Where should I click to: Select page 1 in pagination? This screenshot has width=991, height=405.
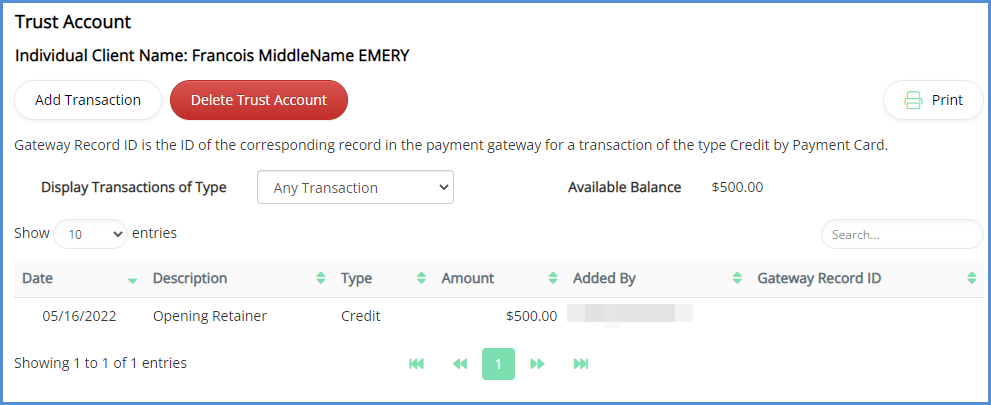[x=498, y=364]
